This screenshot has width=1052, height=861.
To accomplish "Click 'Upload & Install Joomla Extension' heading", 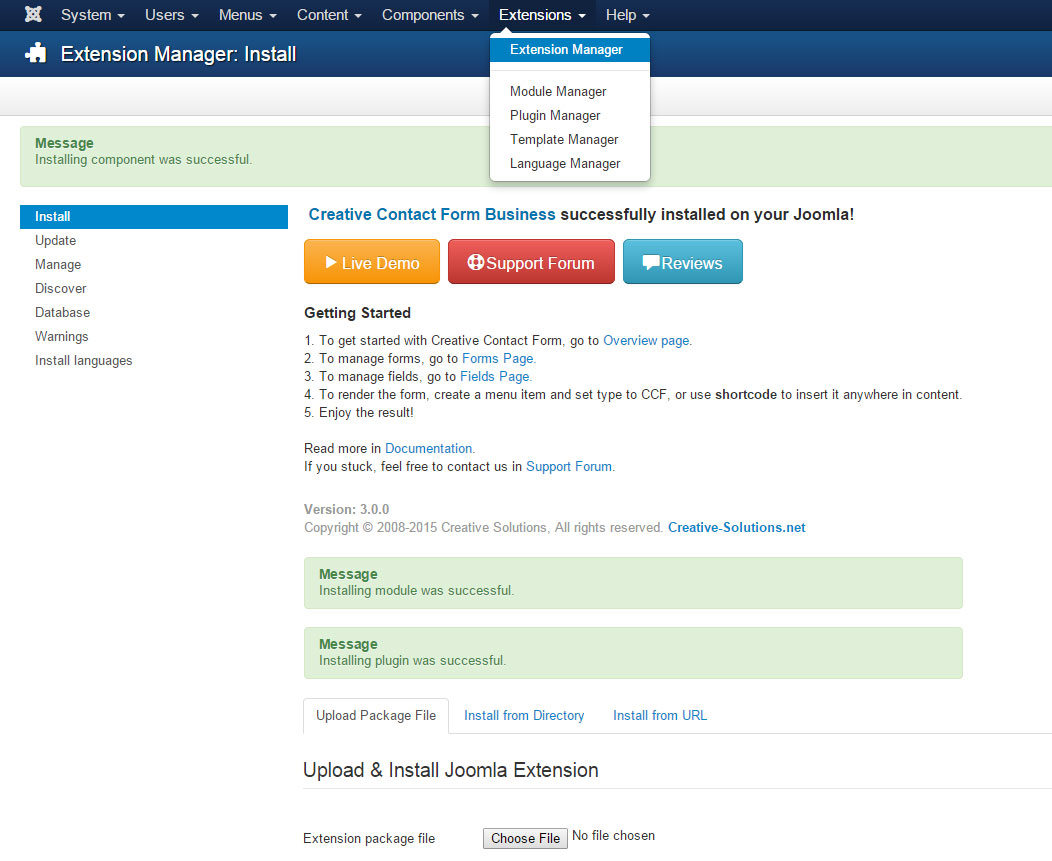I will (x=451, y=770).
